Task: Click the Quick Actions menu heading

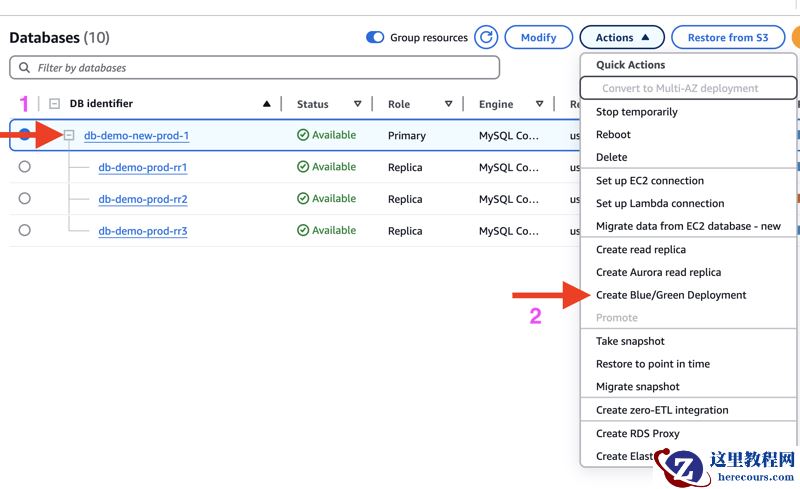Action: 630,65
